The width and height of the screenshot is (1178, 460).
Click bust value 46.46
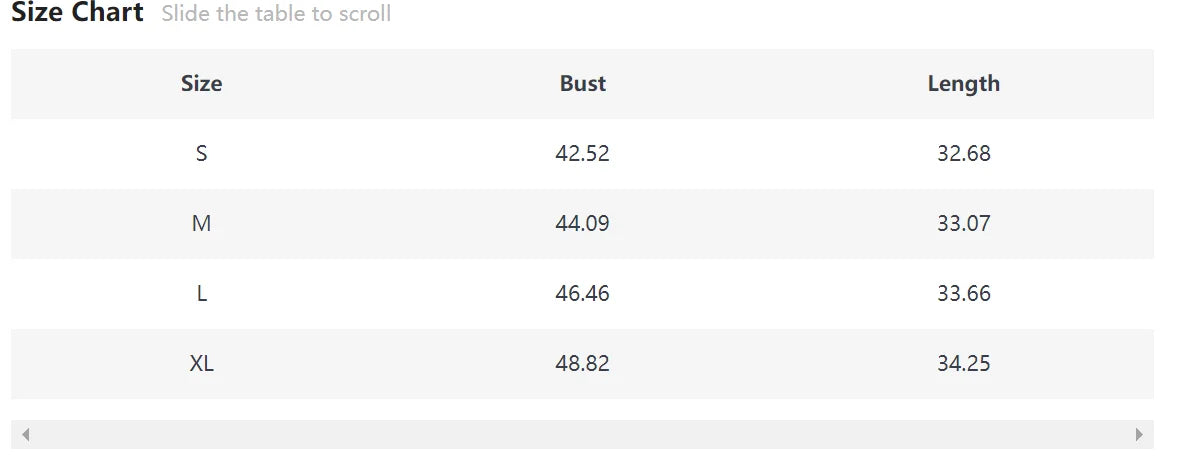point(582,293)
